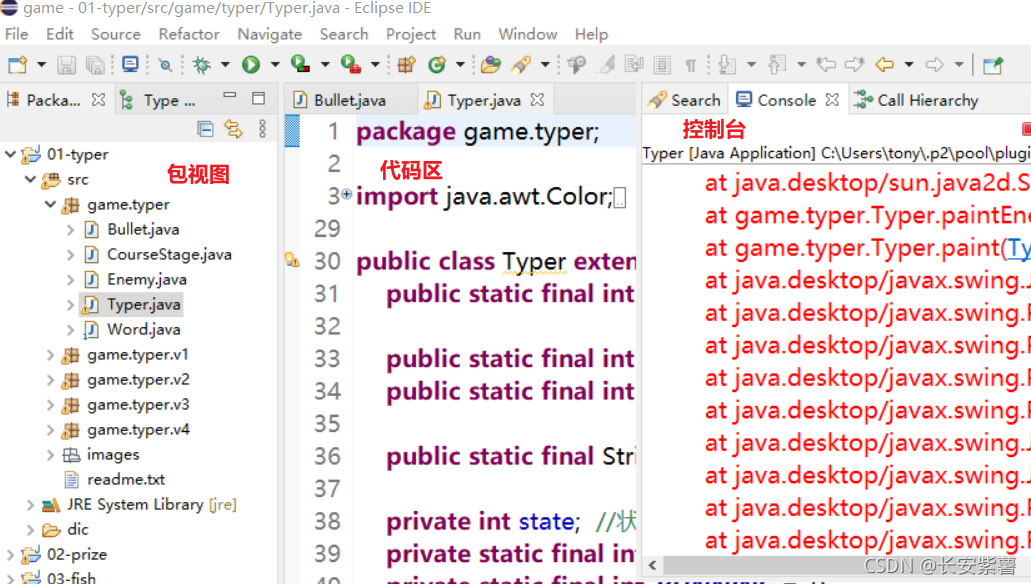This screenshot has height=584, width=1031.
Task: Click the External Tools run icon
Action: 350,64
